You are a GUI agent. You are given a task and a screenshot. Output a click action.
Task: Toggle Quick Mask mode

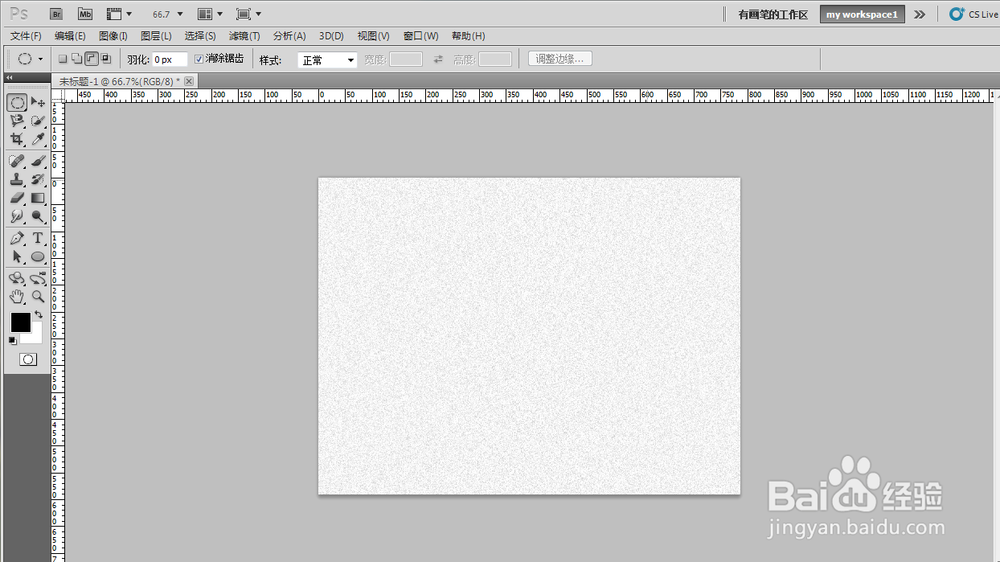tap(27, 360)
